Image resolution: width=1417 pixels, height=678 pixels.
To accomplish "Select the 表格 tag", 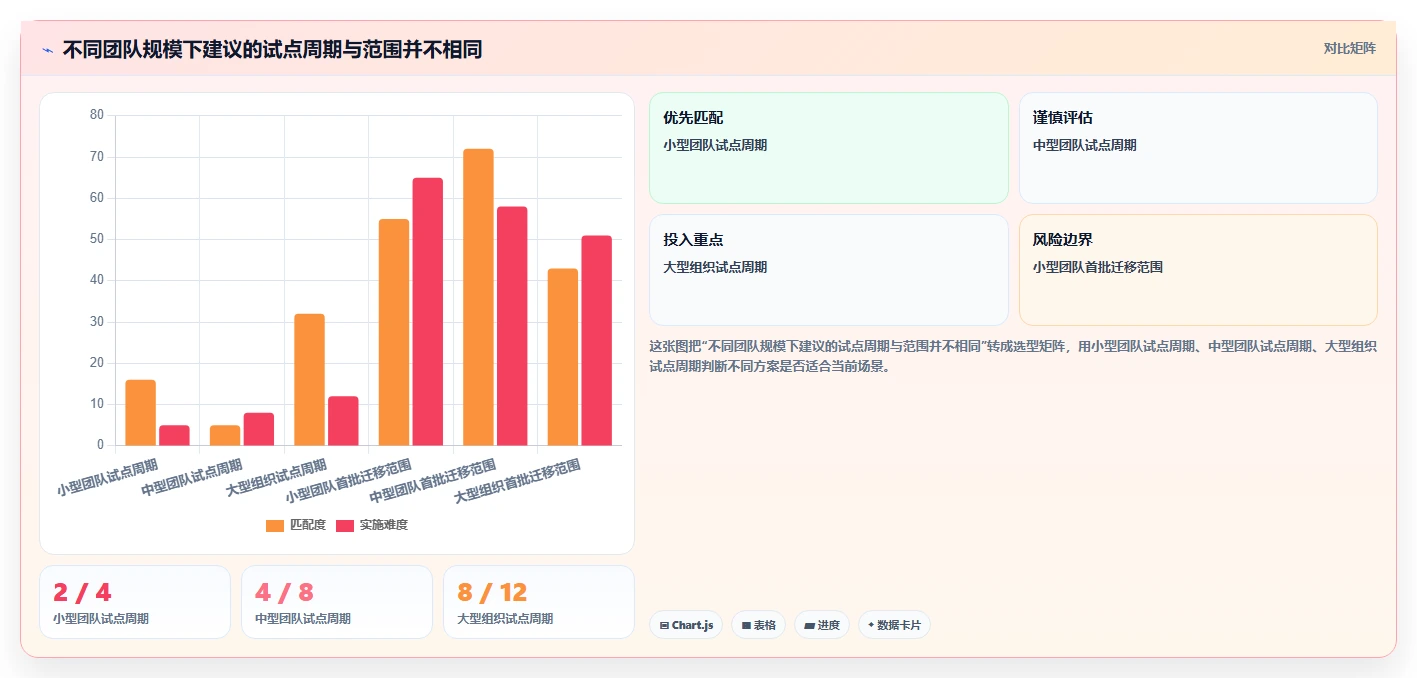I will [759, 625].
